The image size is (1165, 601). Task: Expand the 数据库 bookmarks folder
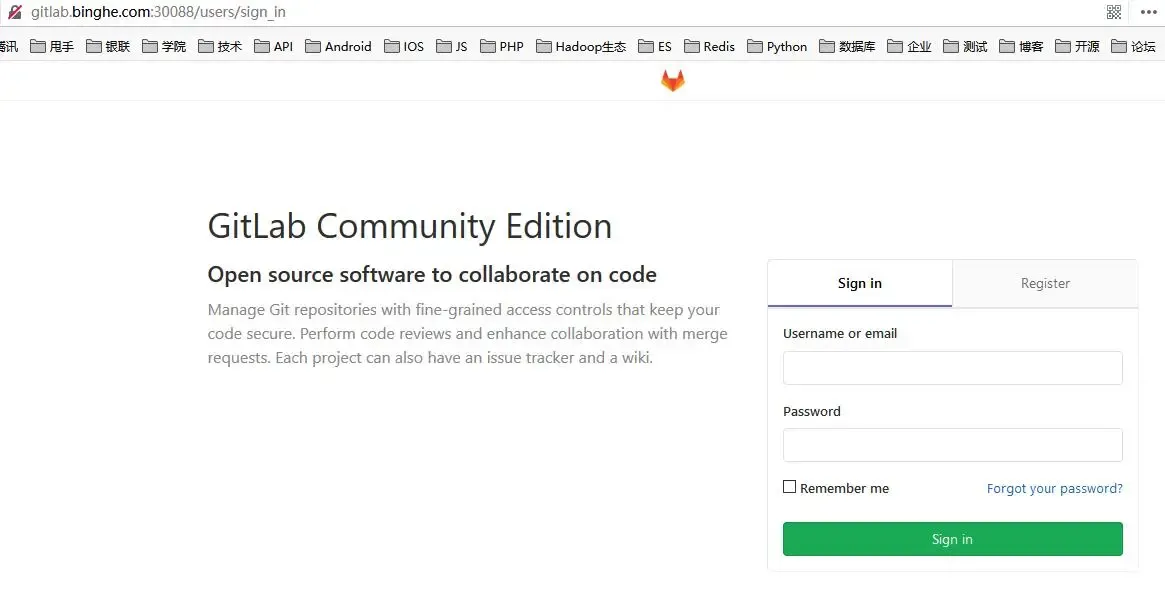coord(848,46)
